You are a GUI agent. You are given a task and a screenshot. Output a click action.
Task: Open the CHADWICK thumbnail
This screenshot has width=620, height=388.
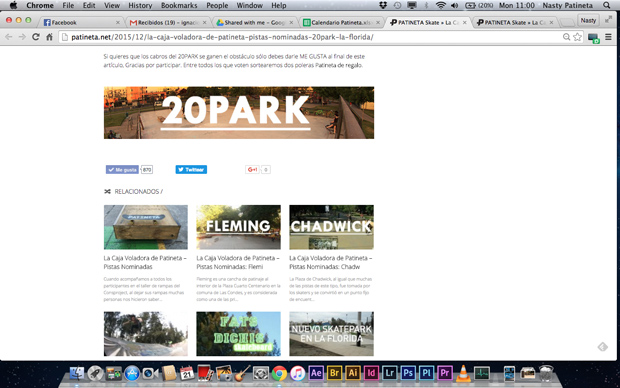[x=331, y=227]
